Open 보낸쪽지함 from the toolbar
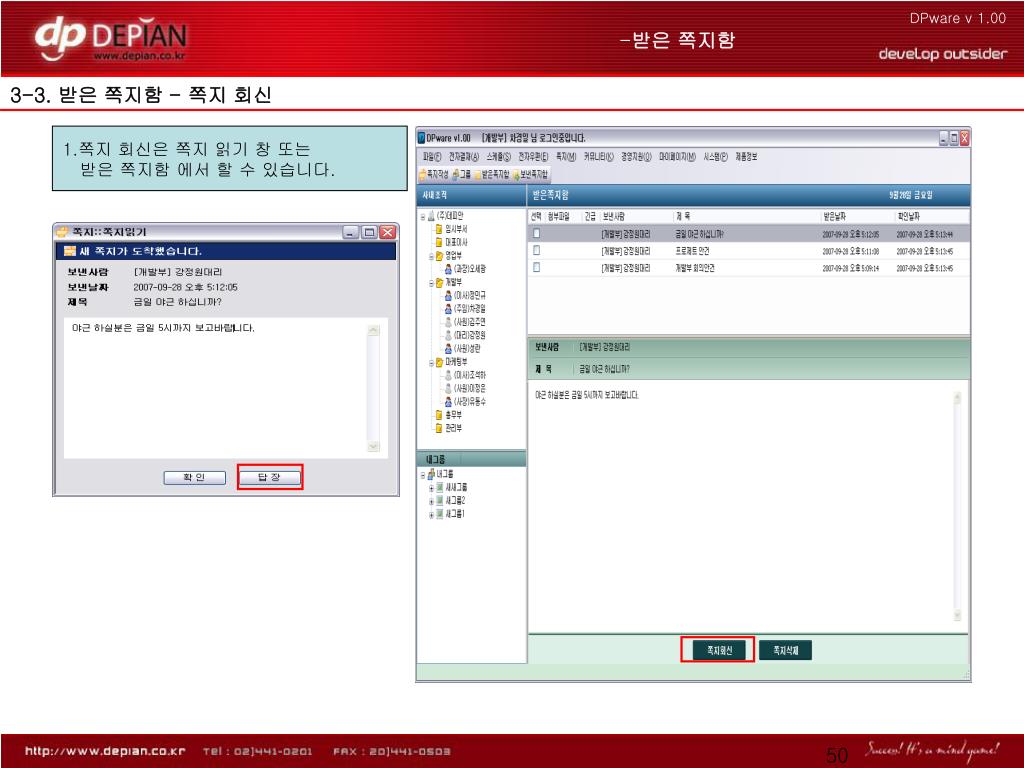 pos(530,174)
